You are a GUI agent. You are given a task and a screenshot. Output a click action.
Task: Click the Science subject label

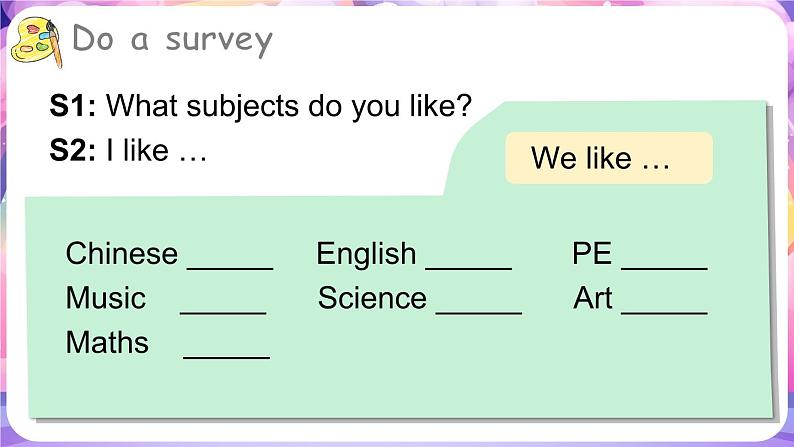point(372,298)
